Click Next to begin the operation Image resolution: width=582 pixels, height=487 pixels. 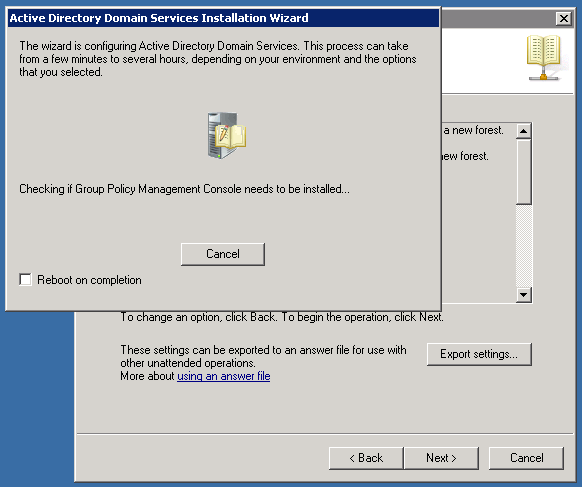point(441,458)
